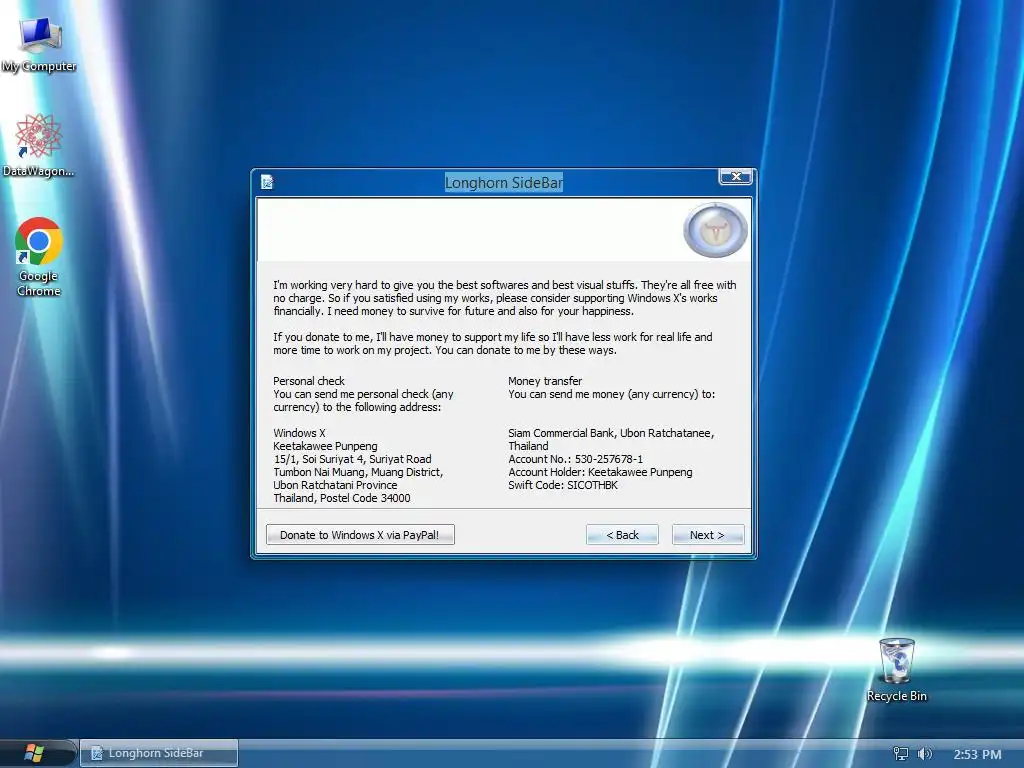Go to previous page with Back
Viewport: 1024px width, 768px height.
pyautogui.click(x=622, y=535)
